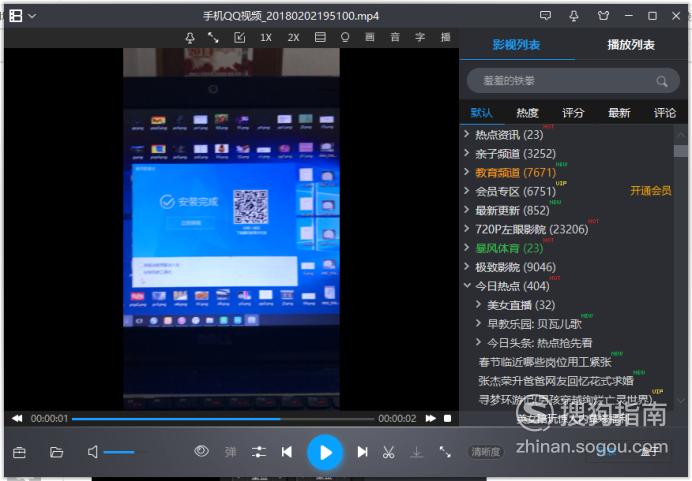692x481 pixels.
Task: Adjust the volume slider
Action: click(x=124, y=452)
